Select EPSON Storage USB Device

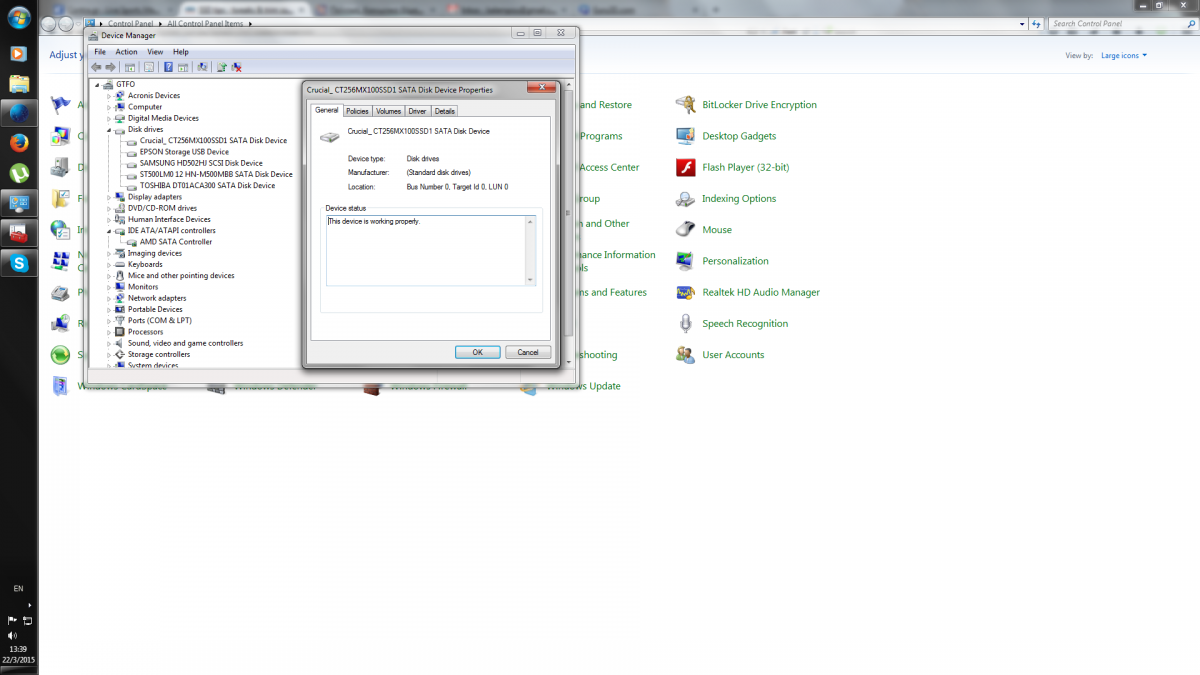click(x=184, y=152)
